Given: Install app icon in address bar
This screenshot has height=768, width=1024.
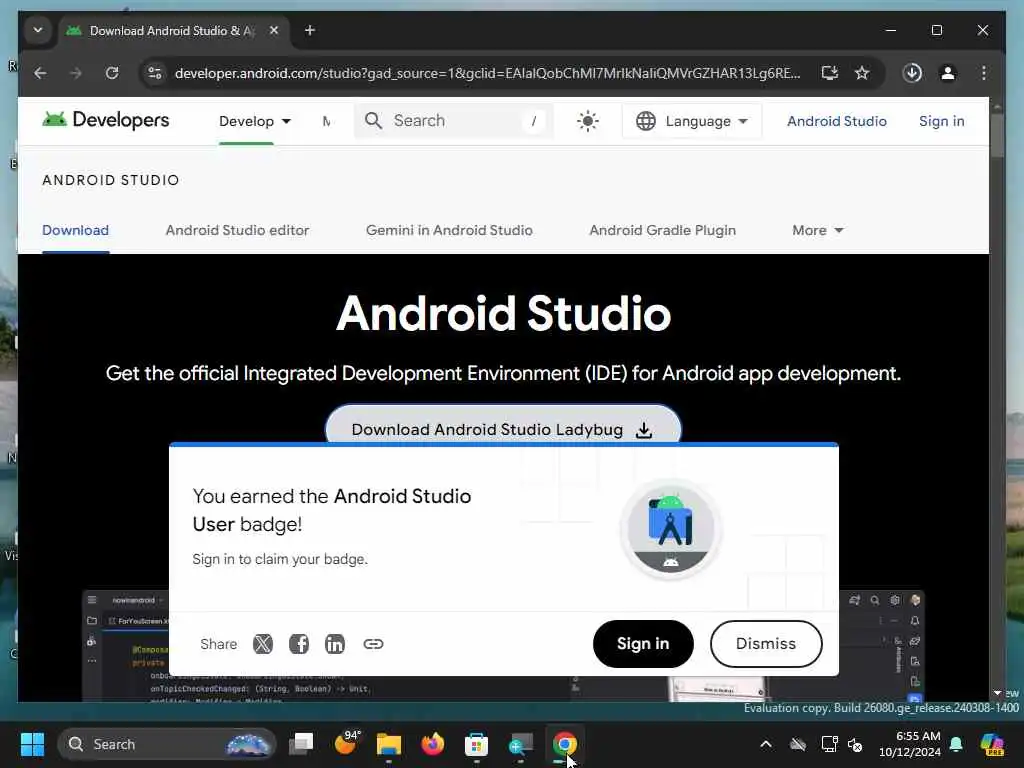Looking at the screenshot, I should (829, 72).
